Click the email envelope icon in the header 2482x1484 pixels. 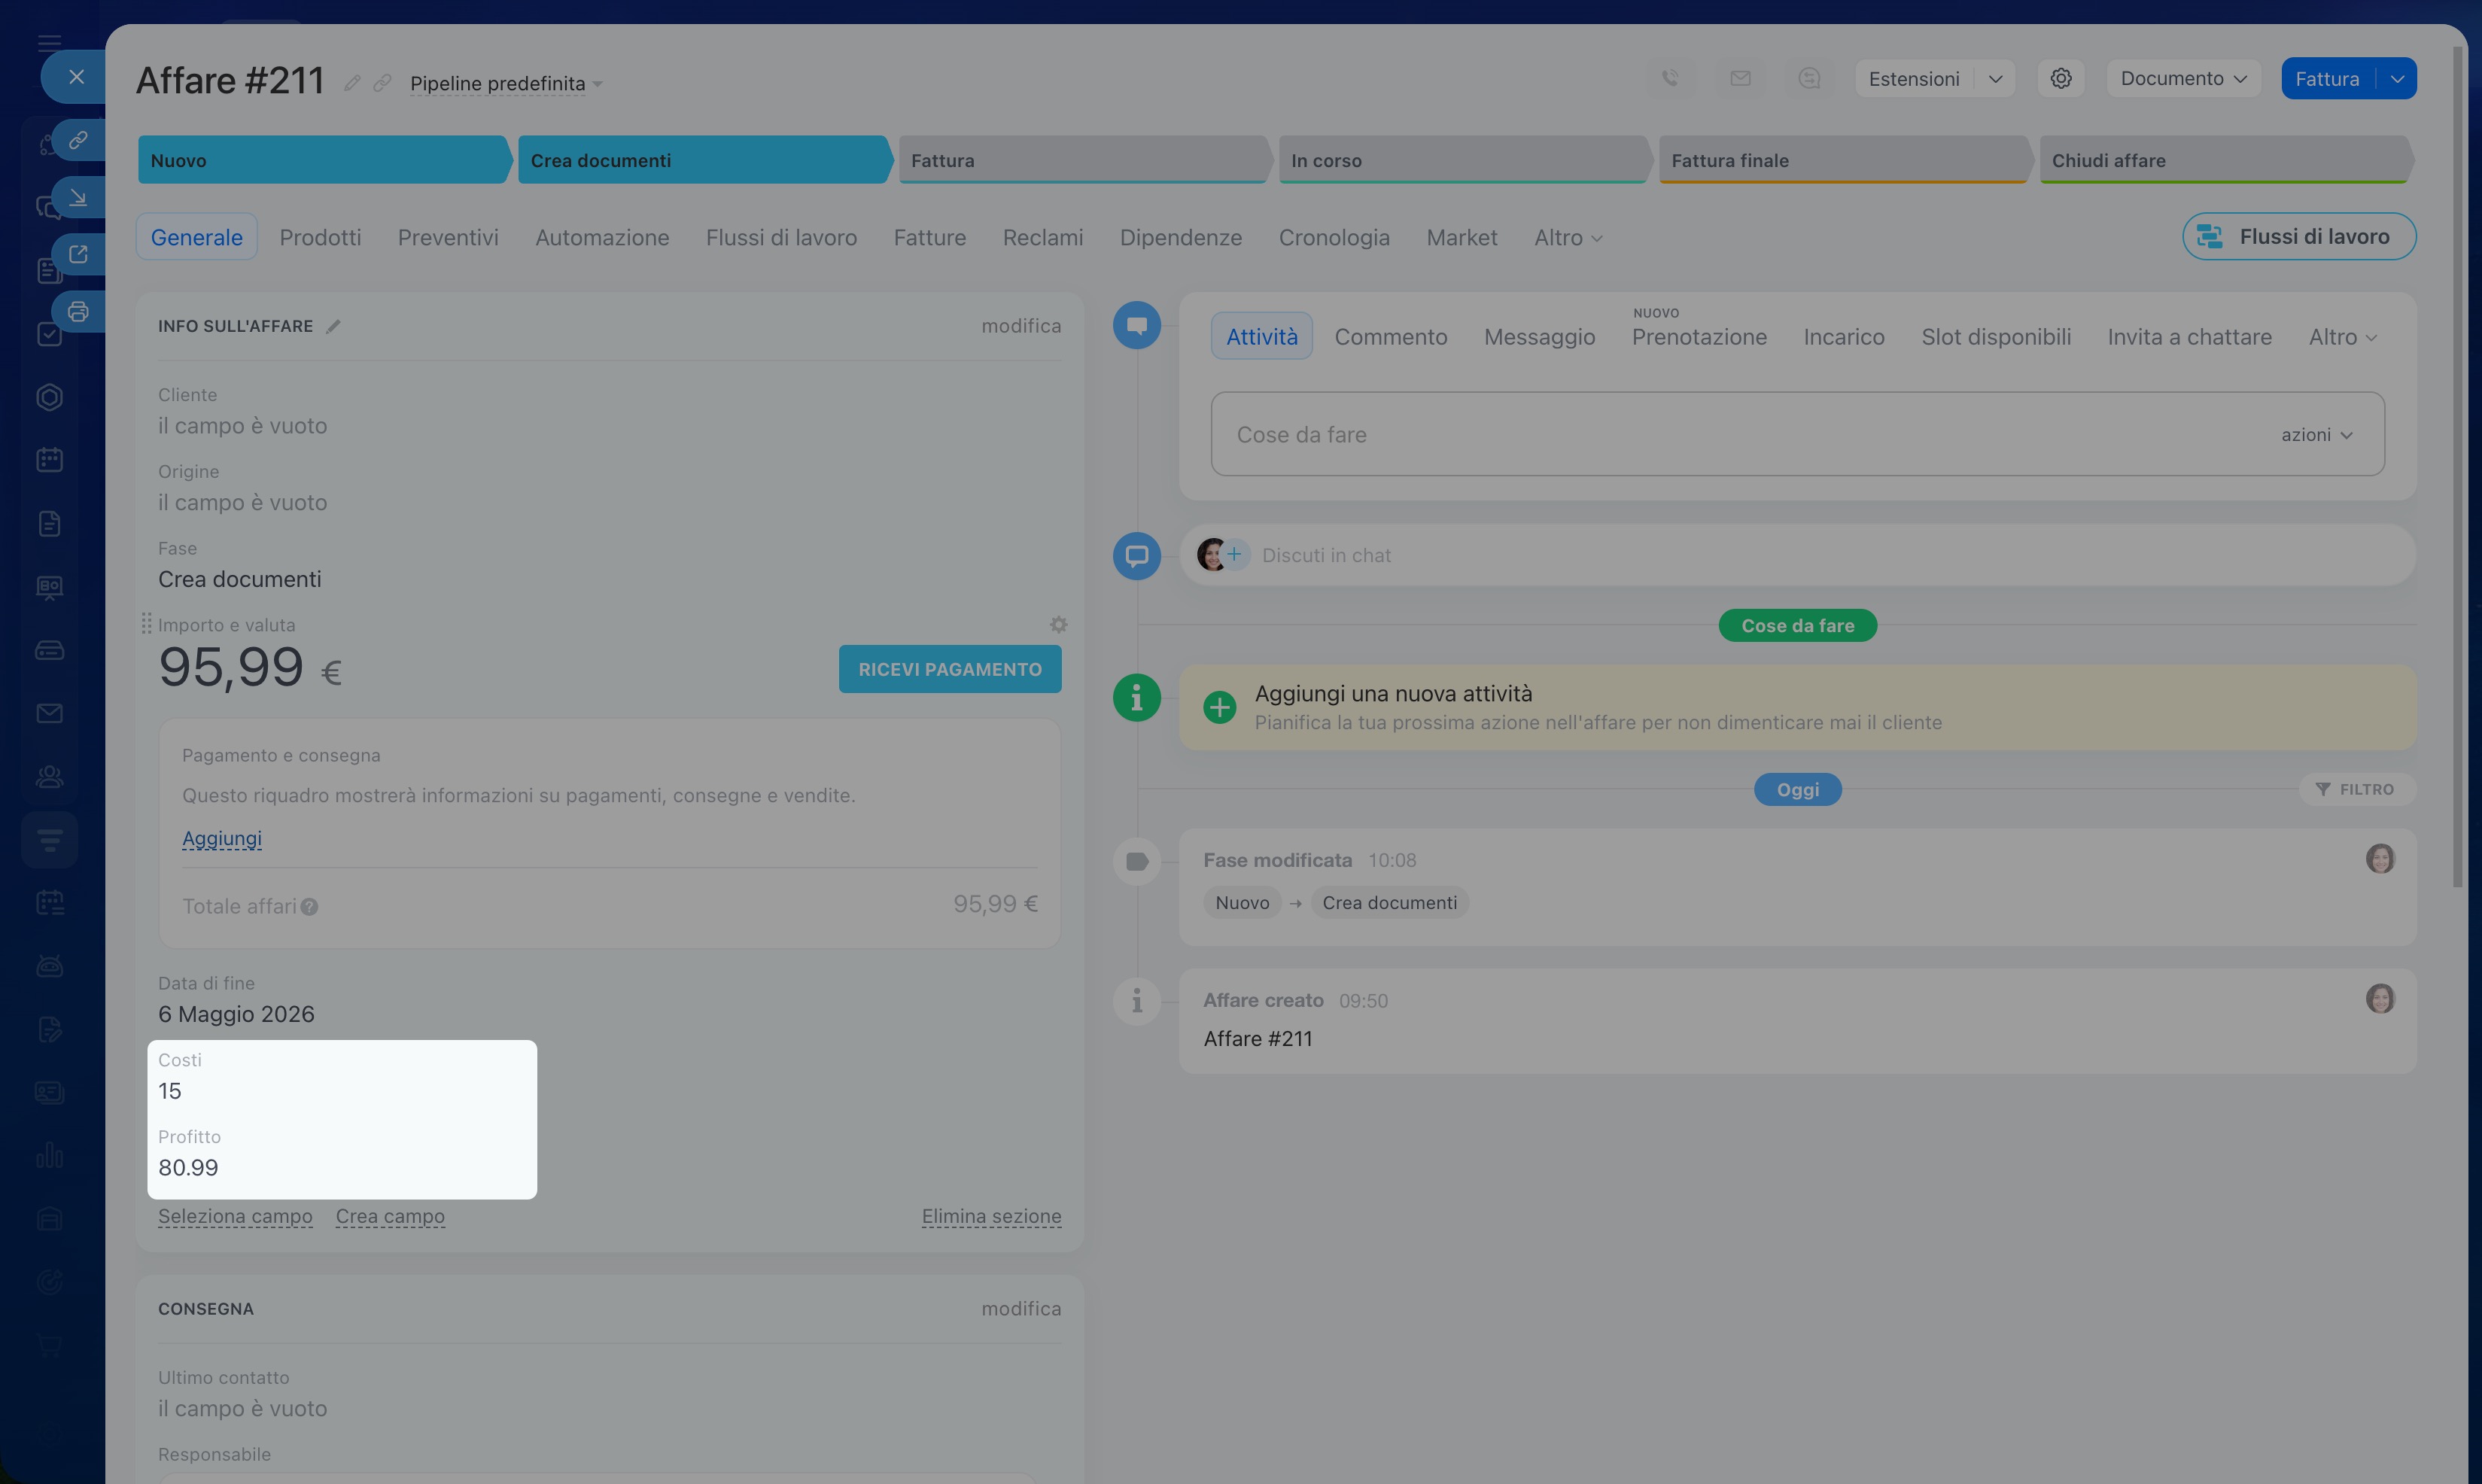click(1740, 78)
